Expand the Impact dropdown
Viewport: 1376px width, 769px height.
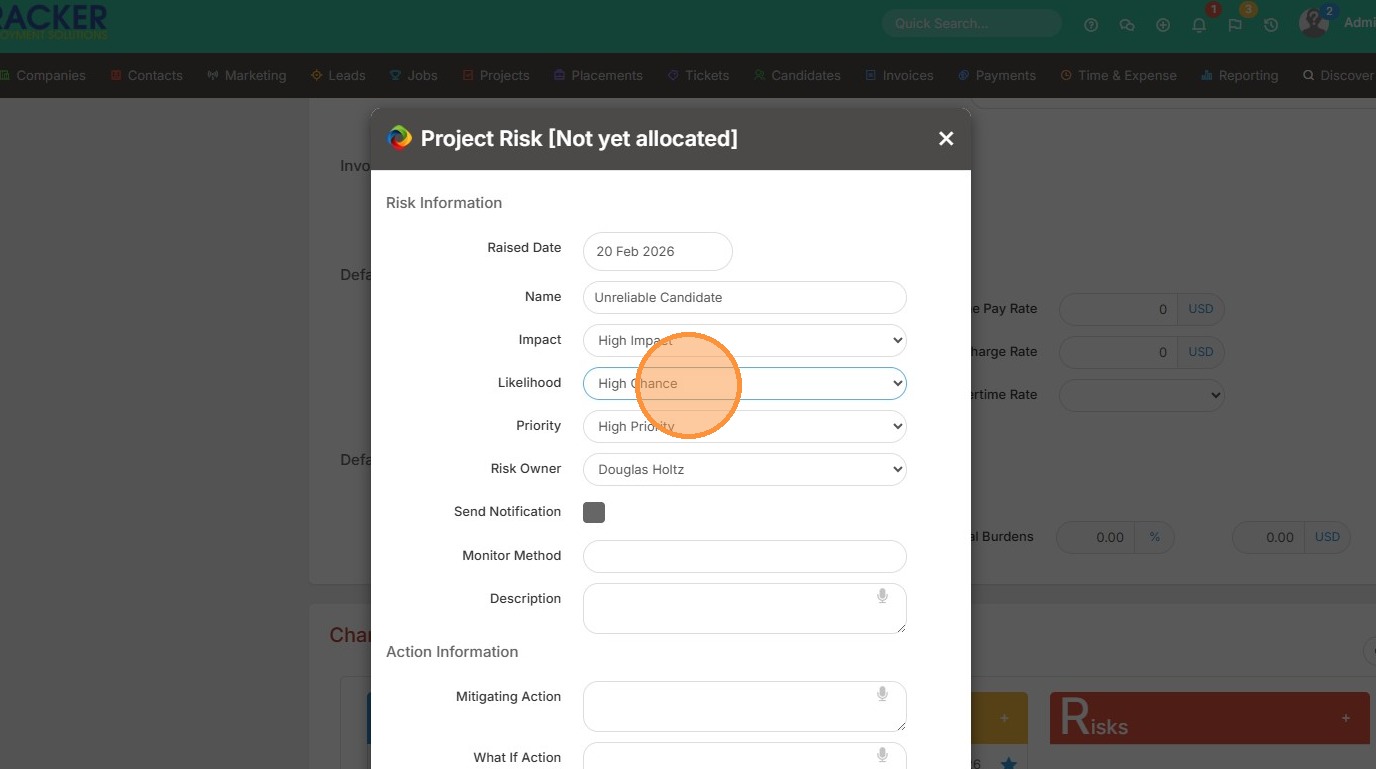coord(744,340)
